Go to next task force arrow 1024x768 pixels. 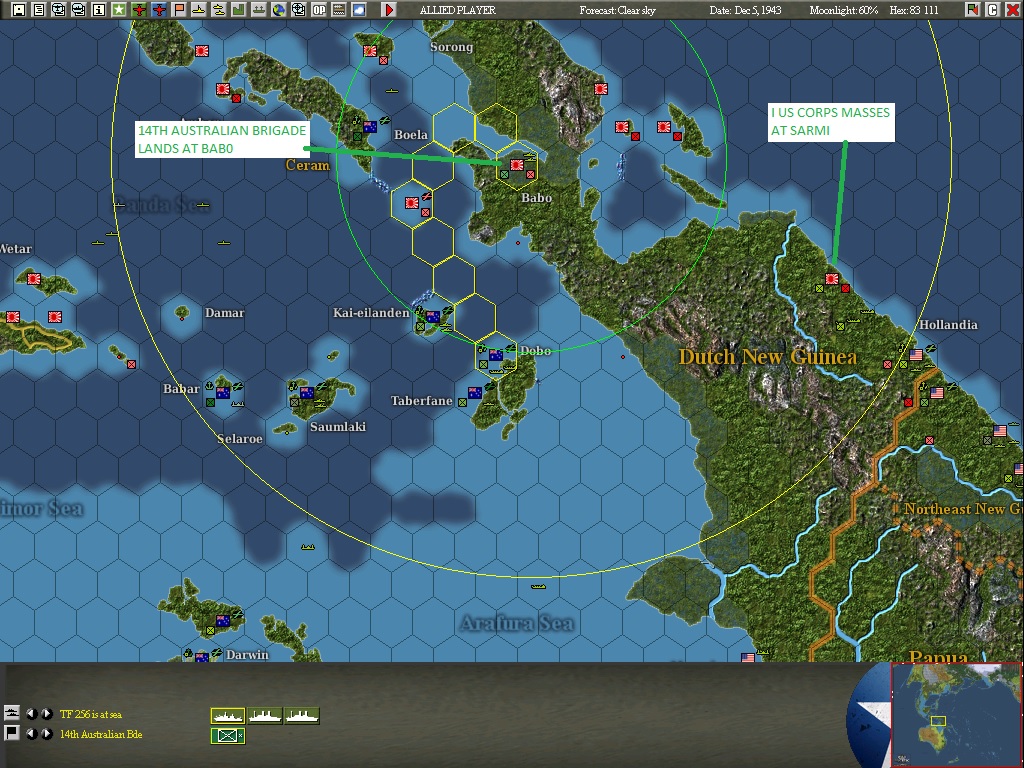click(47, 714)
